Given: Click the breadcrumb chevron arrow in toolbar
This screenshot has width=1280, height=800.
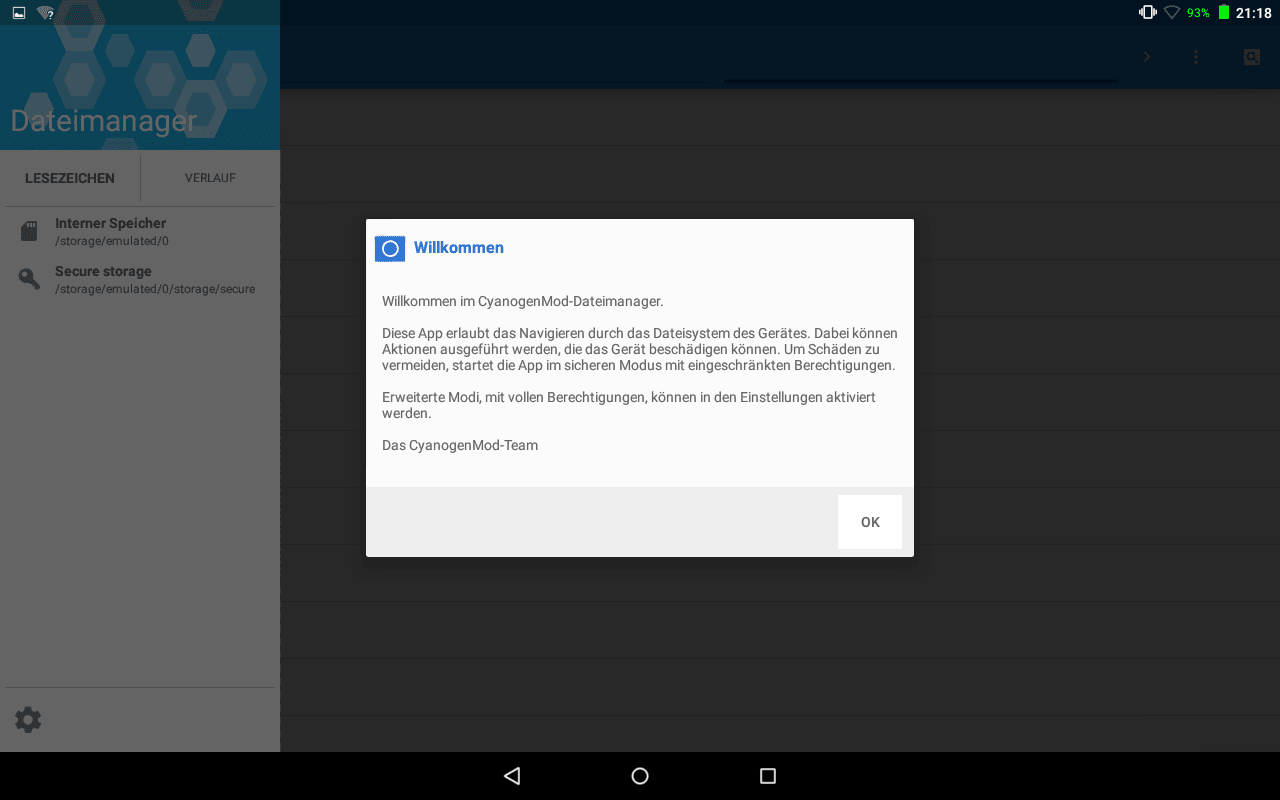Looking at the screenshot, I should (1147, 57).
